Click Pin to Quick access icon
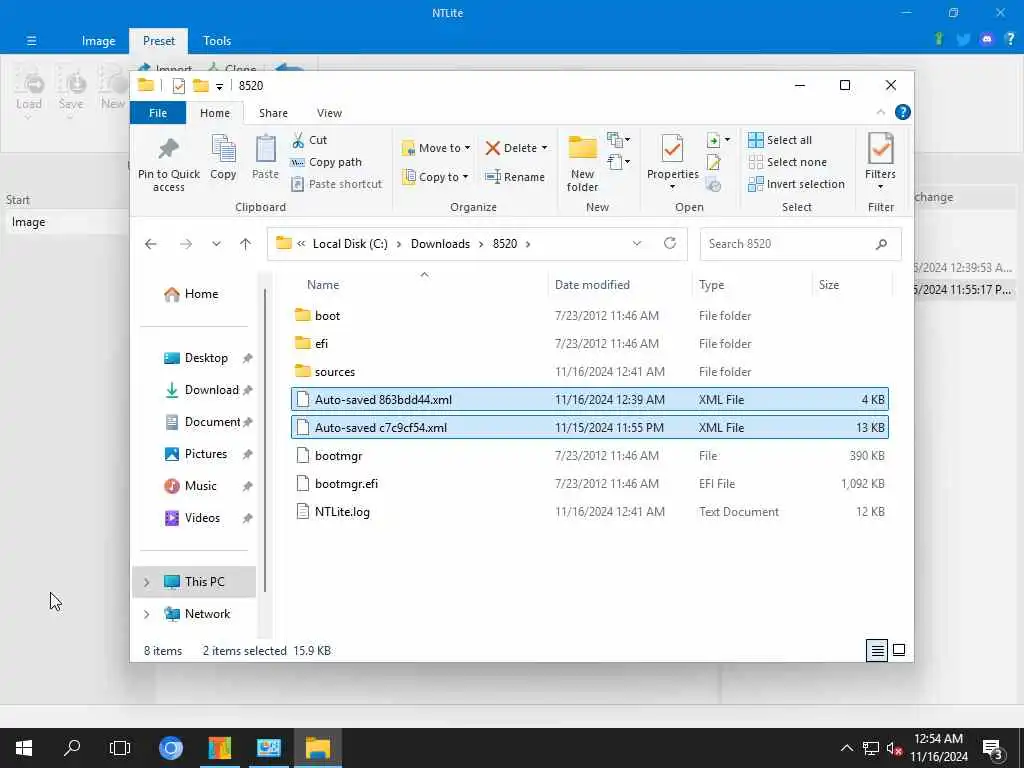 168,149
